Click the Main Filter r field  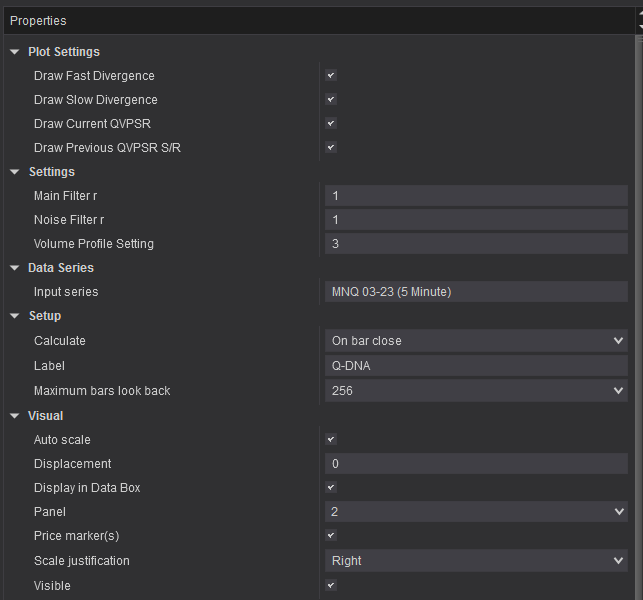click(x=476, y=196)
